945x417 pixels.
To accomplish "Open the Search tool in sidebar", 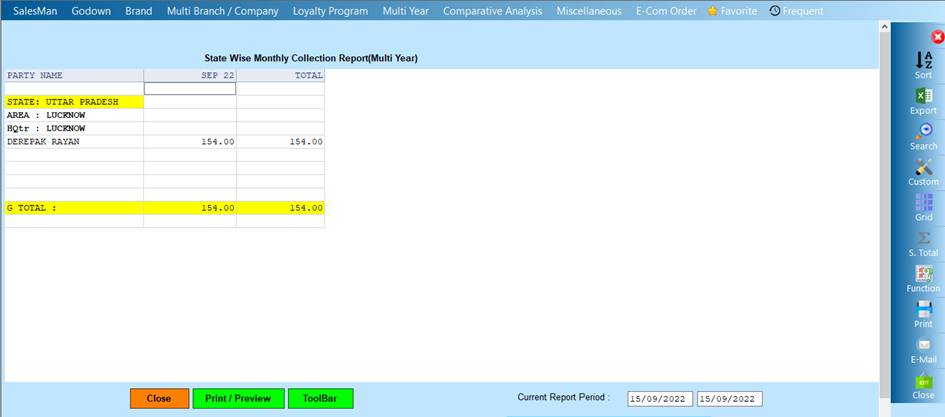I will click(923, 132).
